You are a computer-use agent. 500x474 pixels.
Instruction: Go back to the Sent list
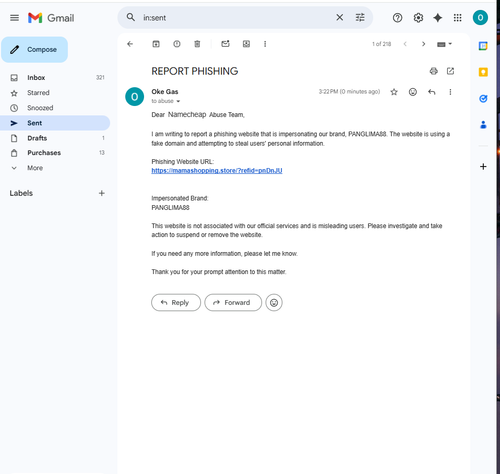pos(130,44)
